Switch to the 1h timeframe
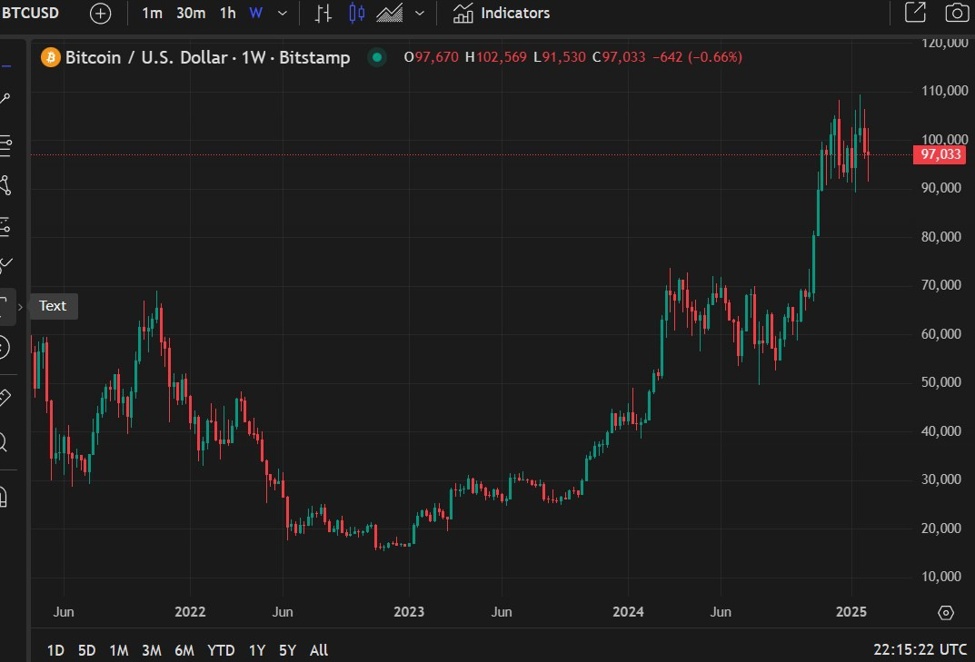The width and height of the screenshot is (975, 662). point(228,13)
